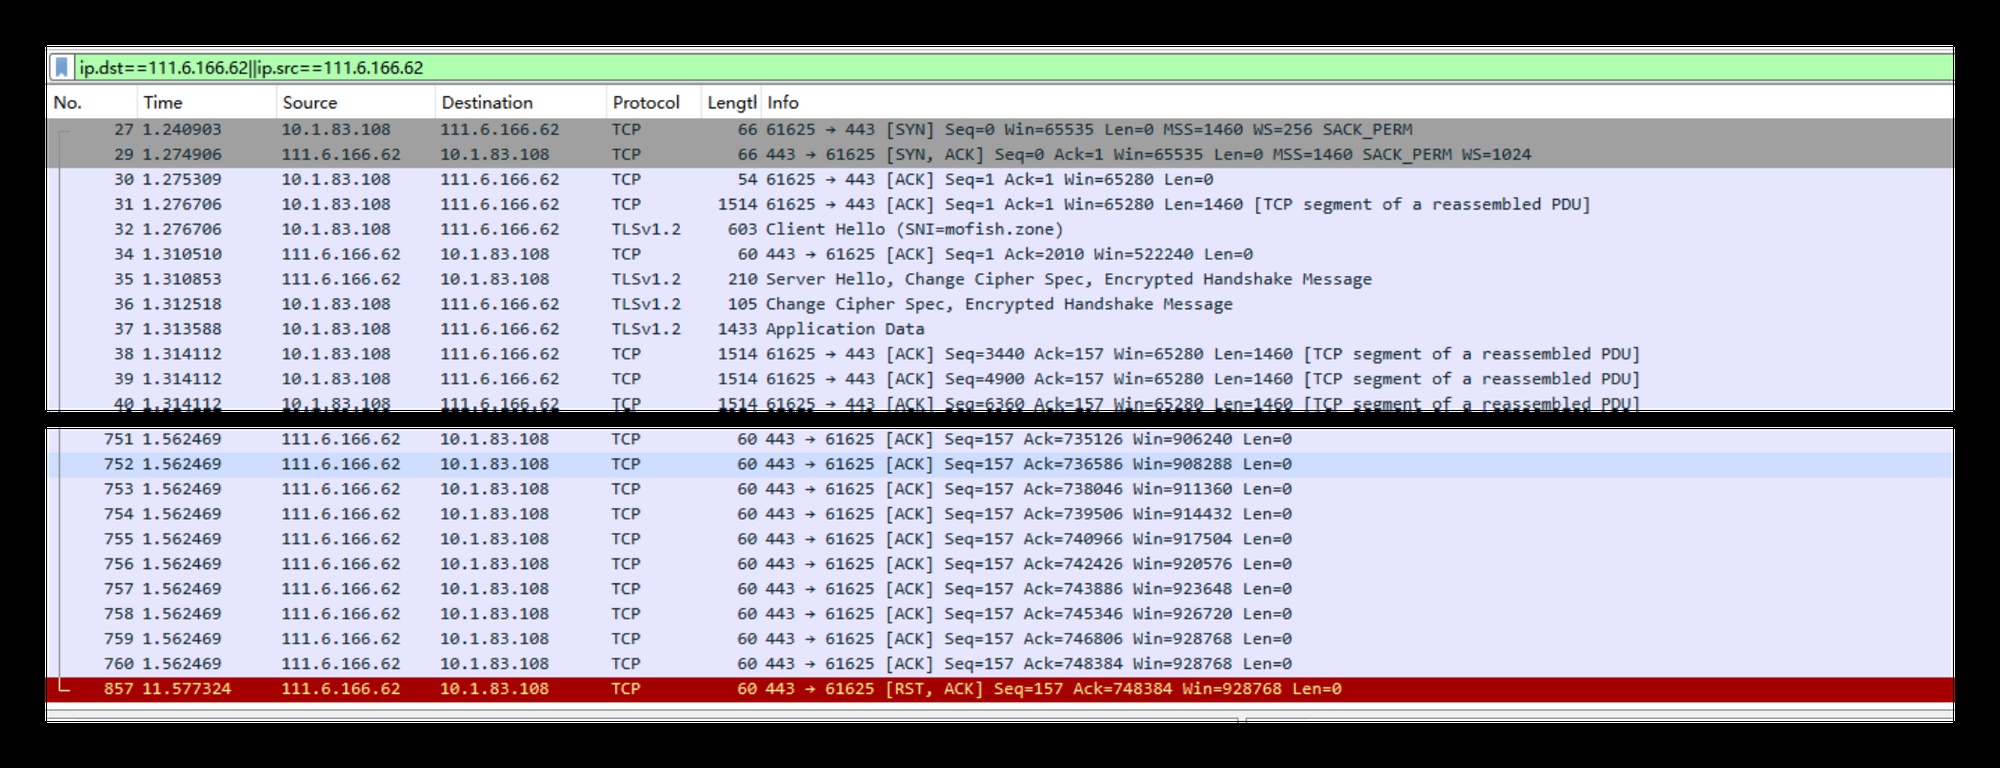This screenshot has width=2000, height=768.
Task: Click the display filter bookmark icon
Action: 62,68
